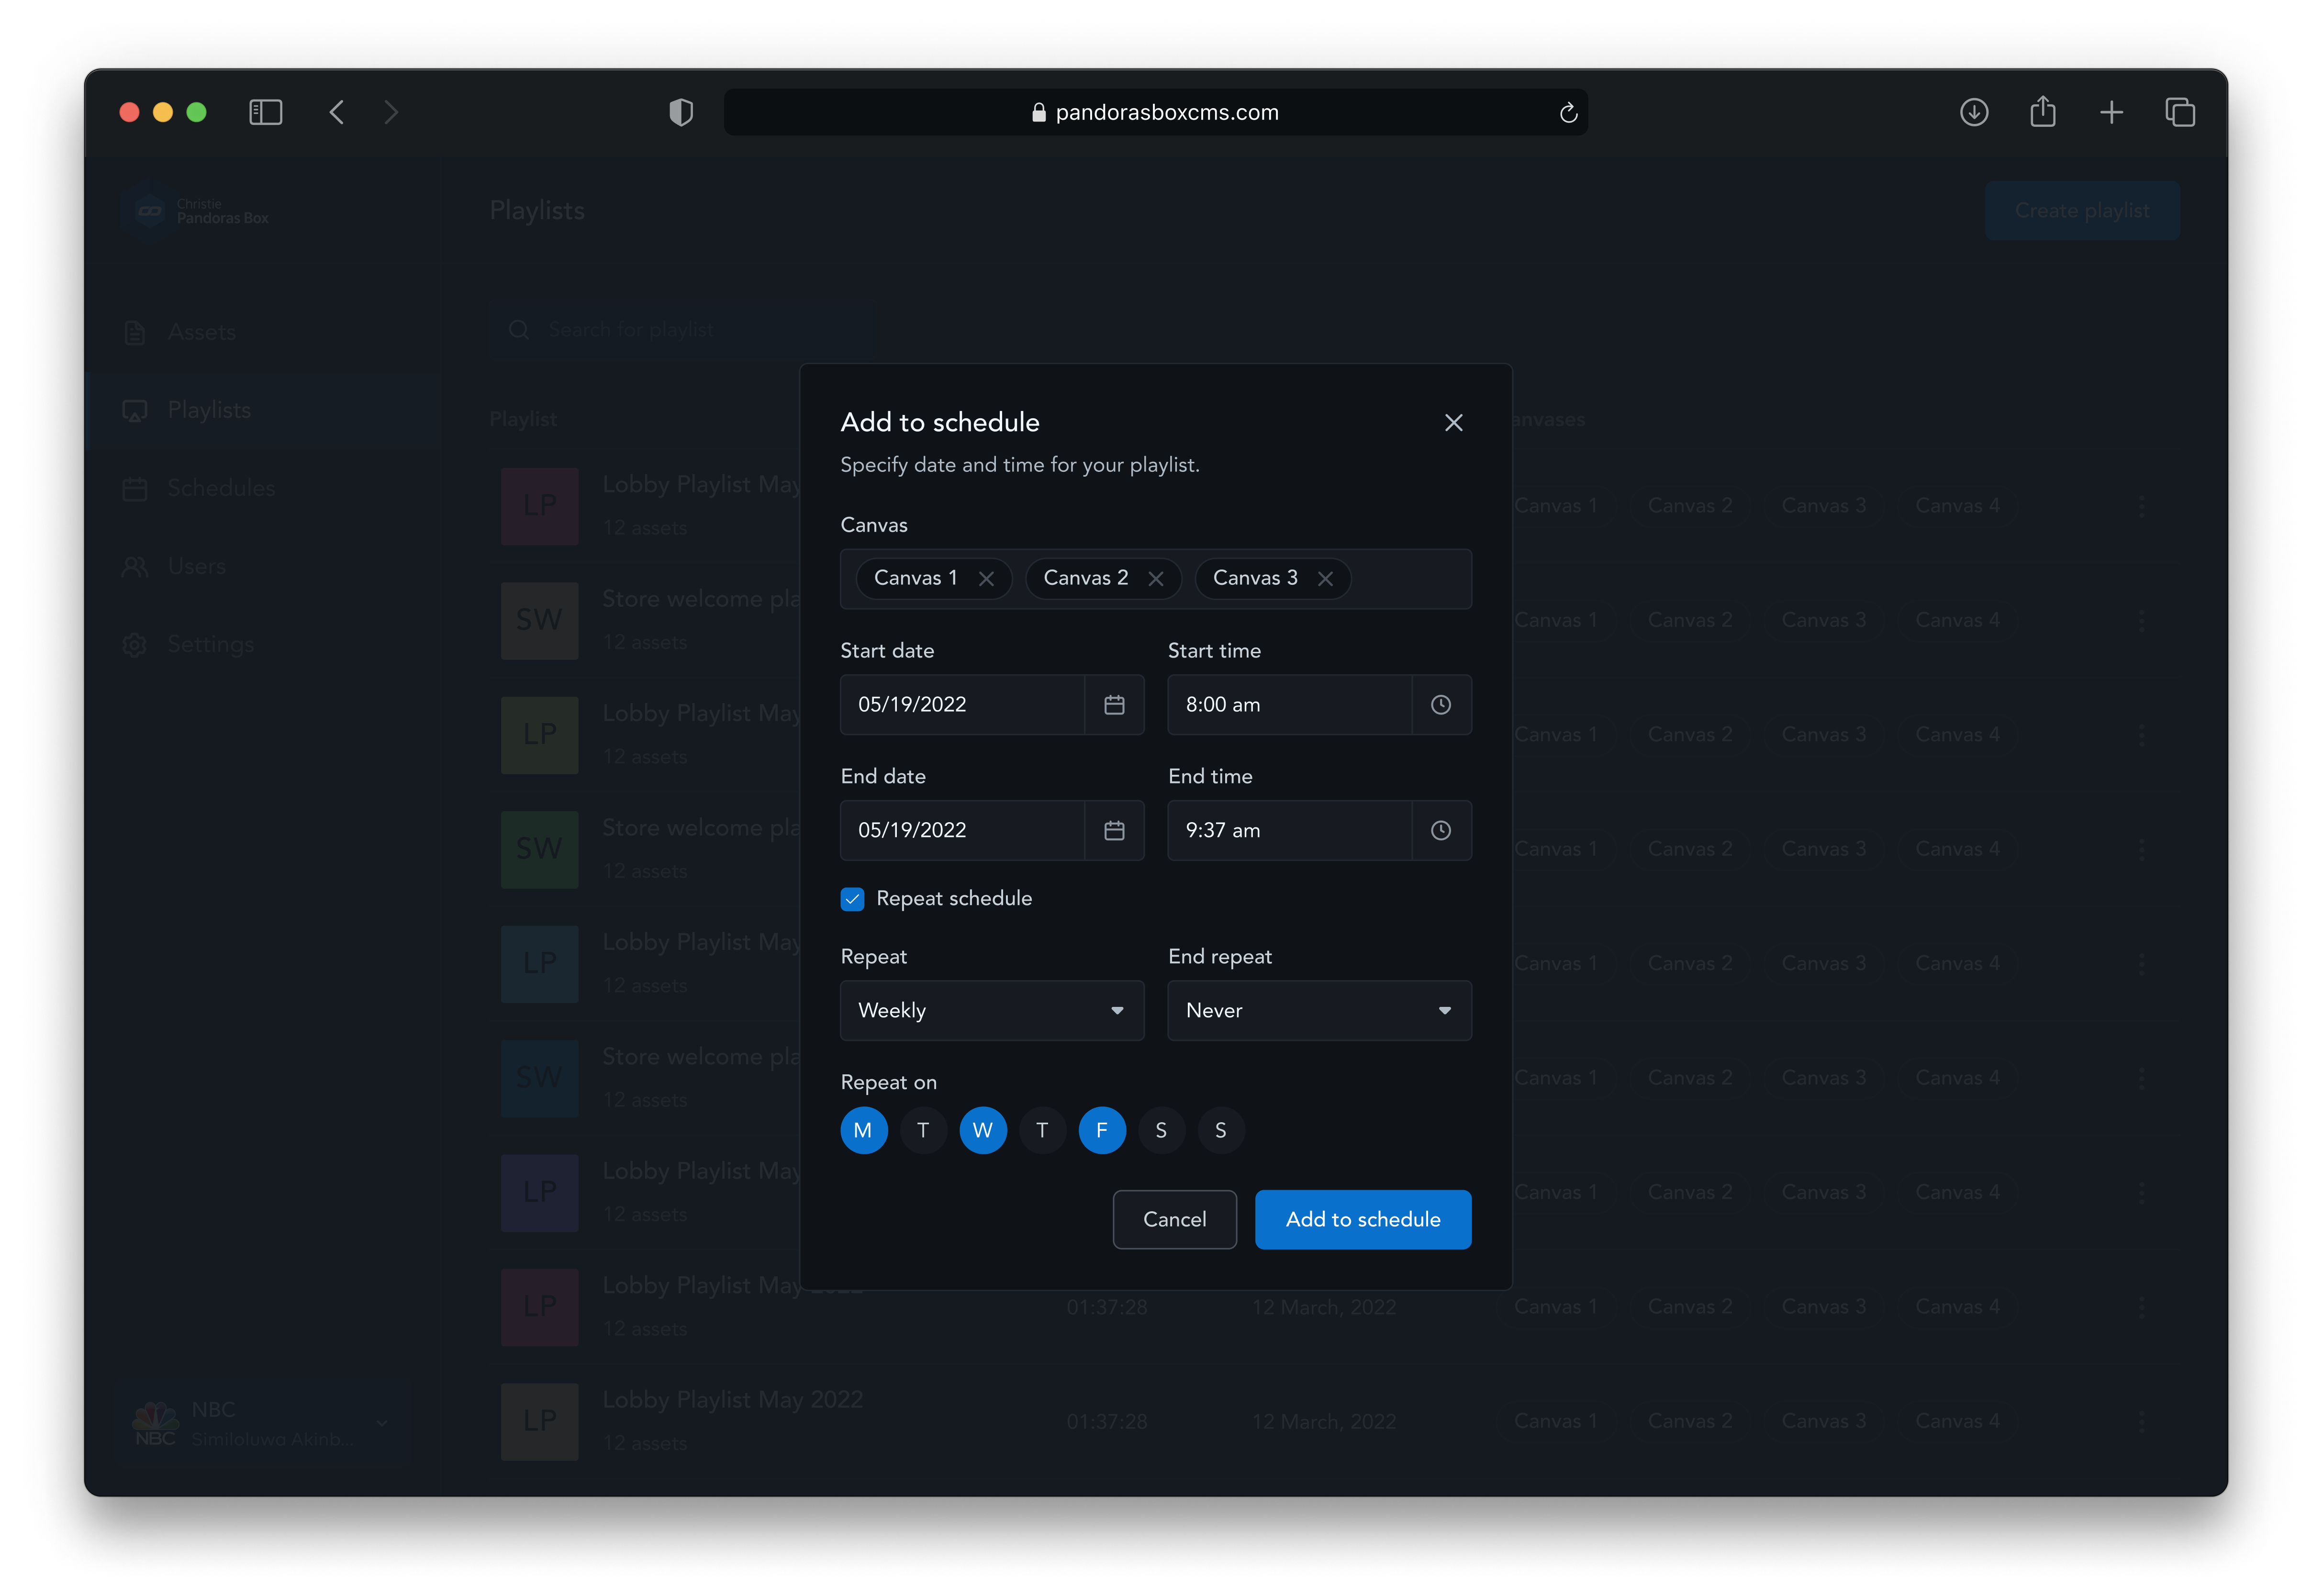Click the Cancel button
The image size is (2312, 1596).
tap(1174, 1219)
